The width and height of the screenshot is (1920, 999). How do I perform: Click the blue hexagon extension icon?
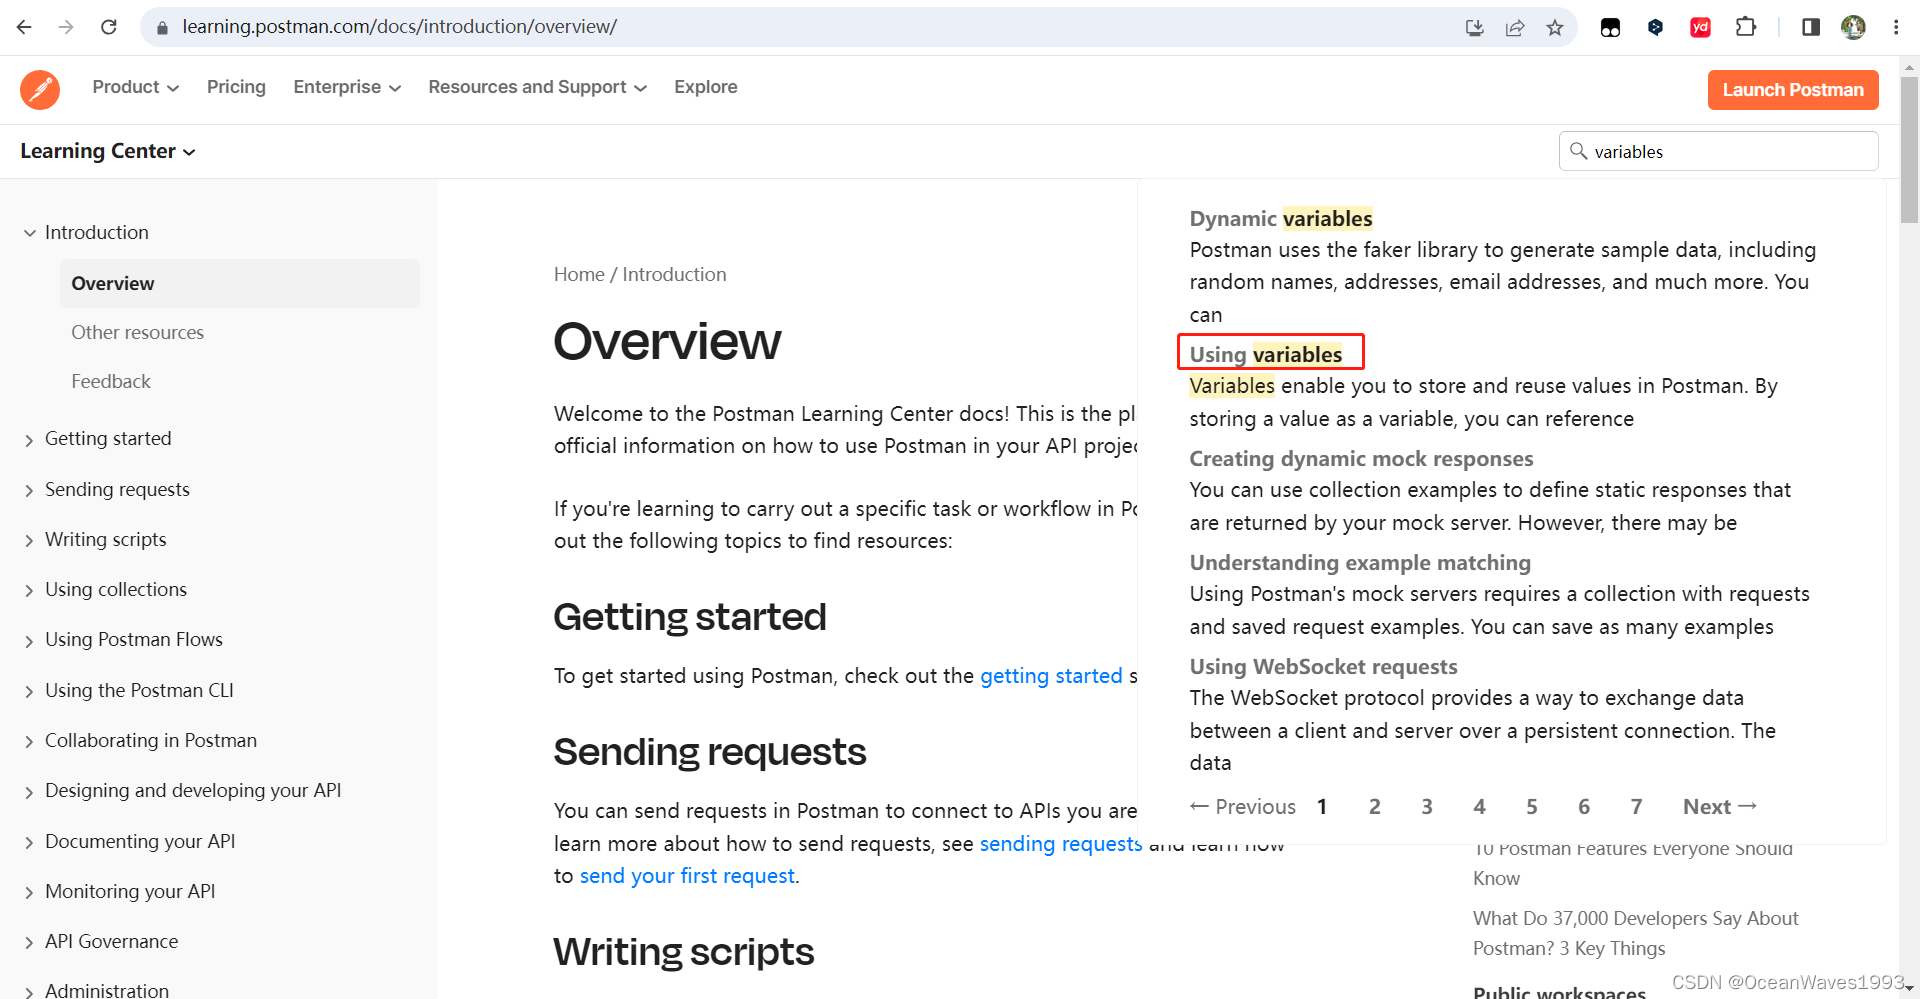point(1656,27)
